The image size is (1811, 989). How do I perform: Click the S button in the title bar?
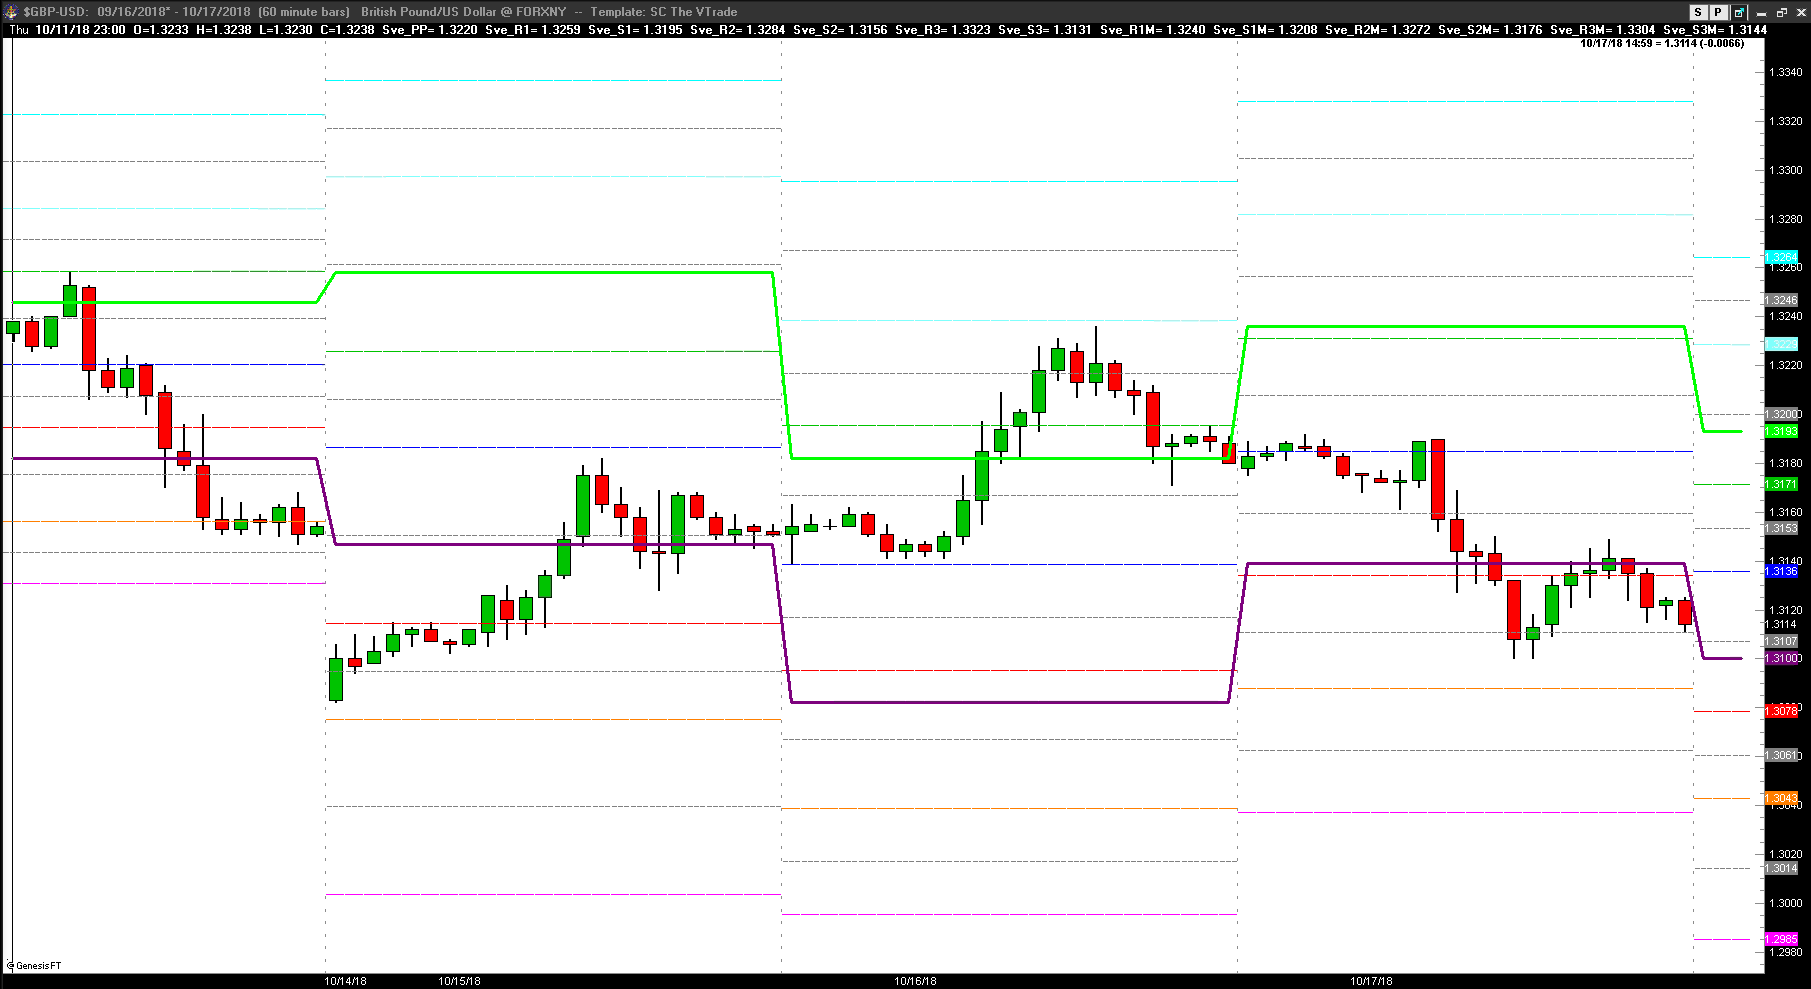(1700, 12)
